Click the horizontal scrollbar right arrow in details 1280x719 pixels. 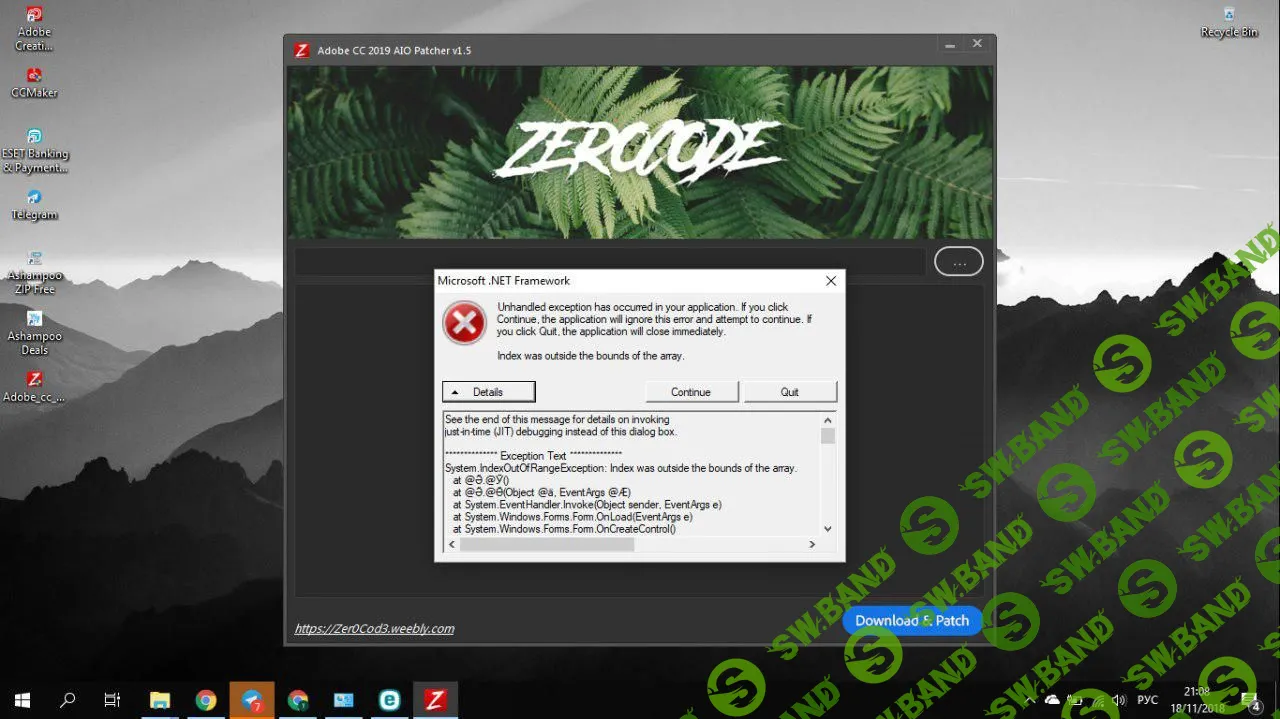click(812, 545)
